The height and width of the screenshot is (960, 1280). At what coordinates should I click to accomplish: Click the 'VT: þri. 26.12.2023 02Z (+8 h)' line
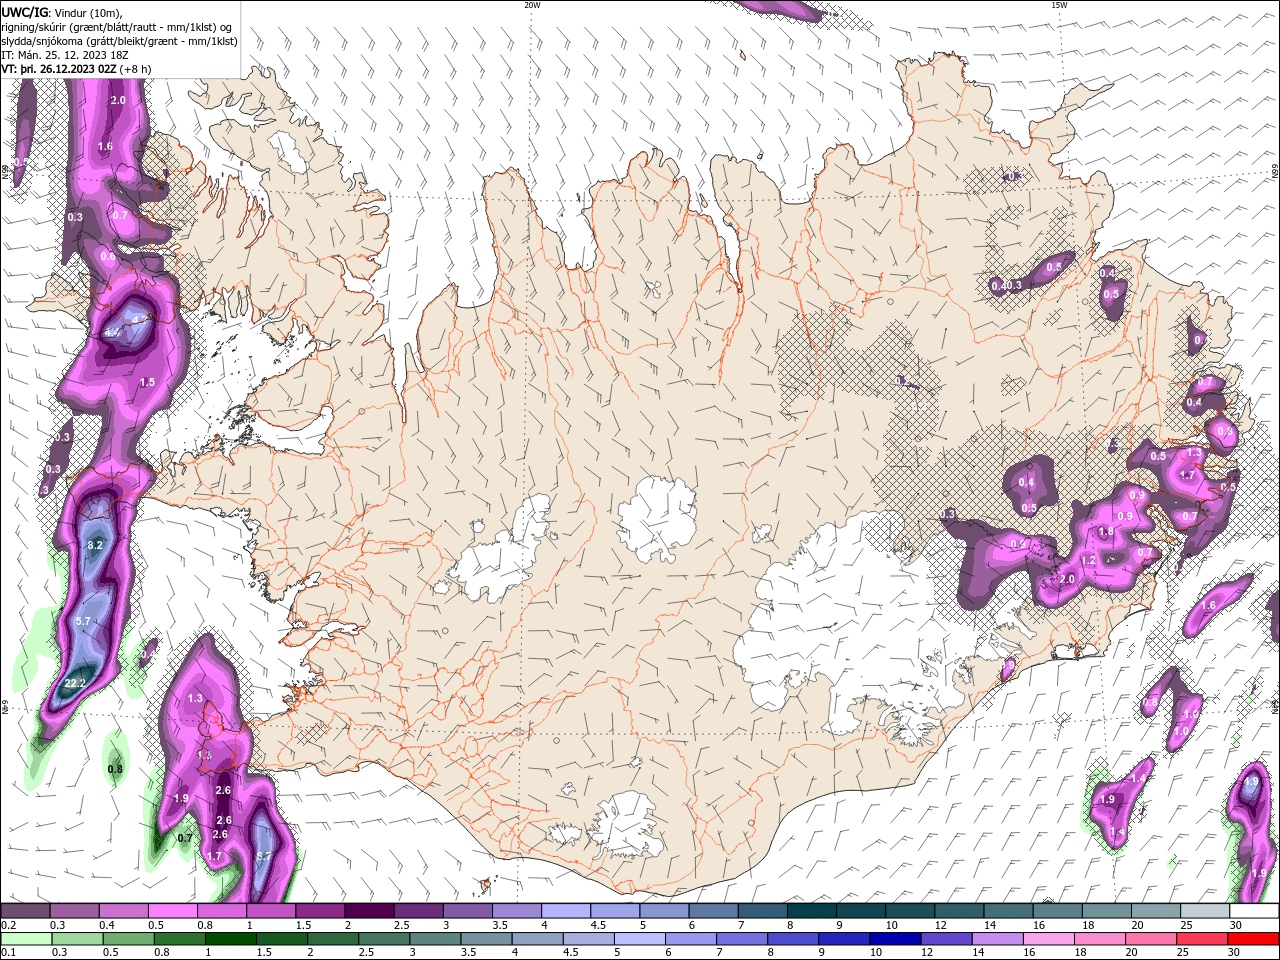coord(77,69)
